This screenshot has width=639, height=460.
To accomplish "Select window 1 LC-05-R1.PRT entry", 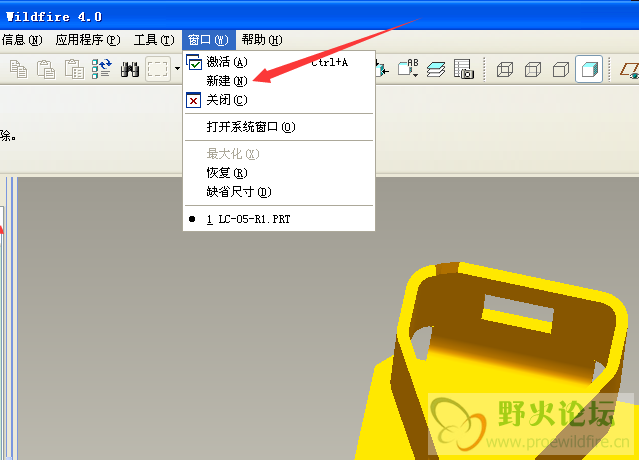I will coord(279,219).
